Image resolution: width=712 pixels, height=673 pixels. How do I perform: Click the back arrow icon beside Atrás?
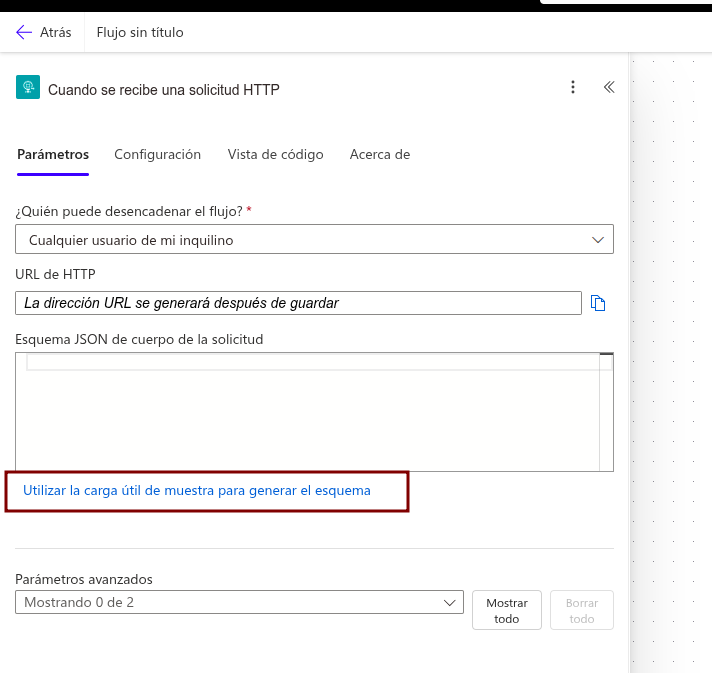tap(24, 32)
